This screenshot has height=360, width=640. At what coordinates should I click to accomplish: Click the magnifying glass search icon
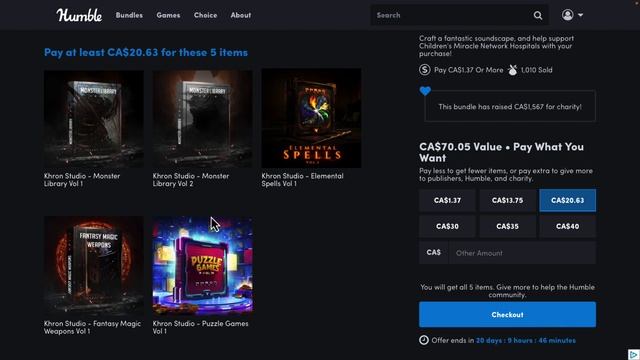(x=538, y=16)
